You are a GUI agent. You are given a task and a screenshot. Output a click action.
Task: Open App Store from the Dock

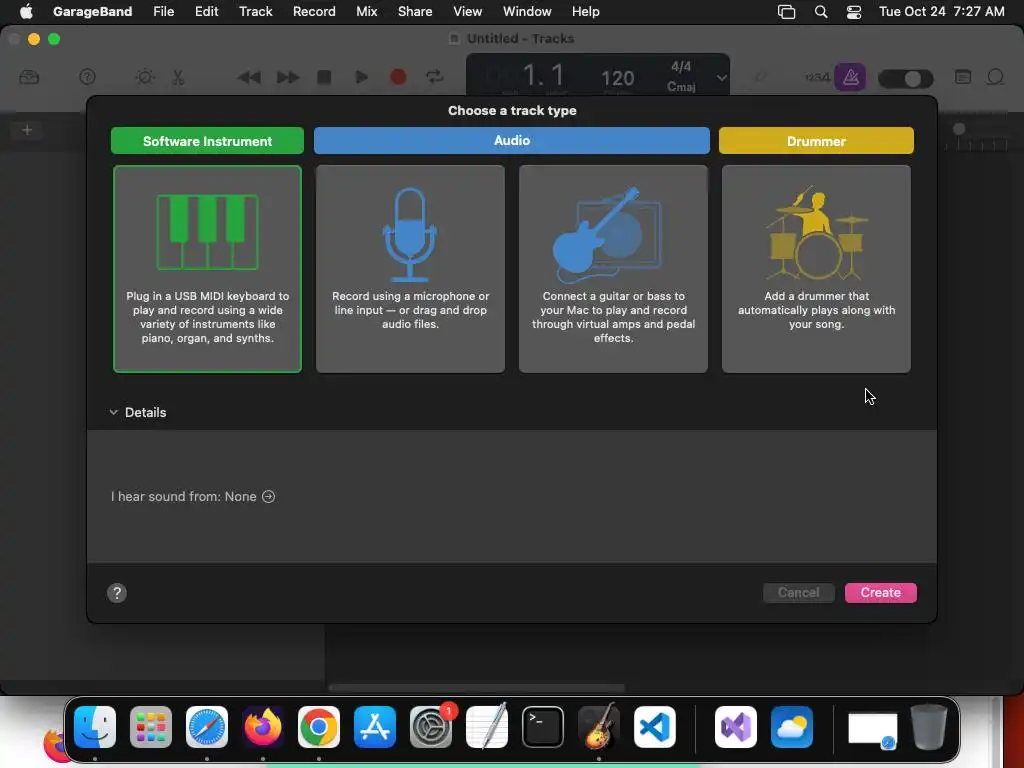click(375, 727)
